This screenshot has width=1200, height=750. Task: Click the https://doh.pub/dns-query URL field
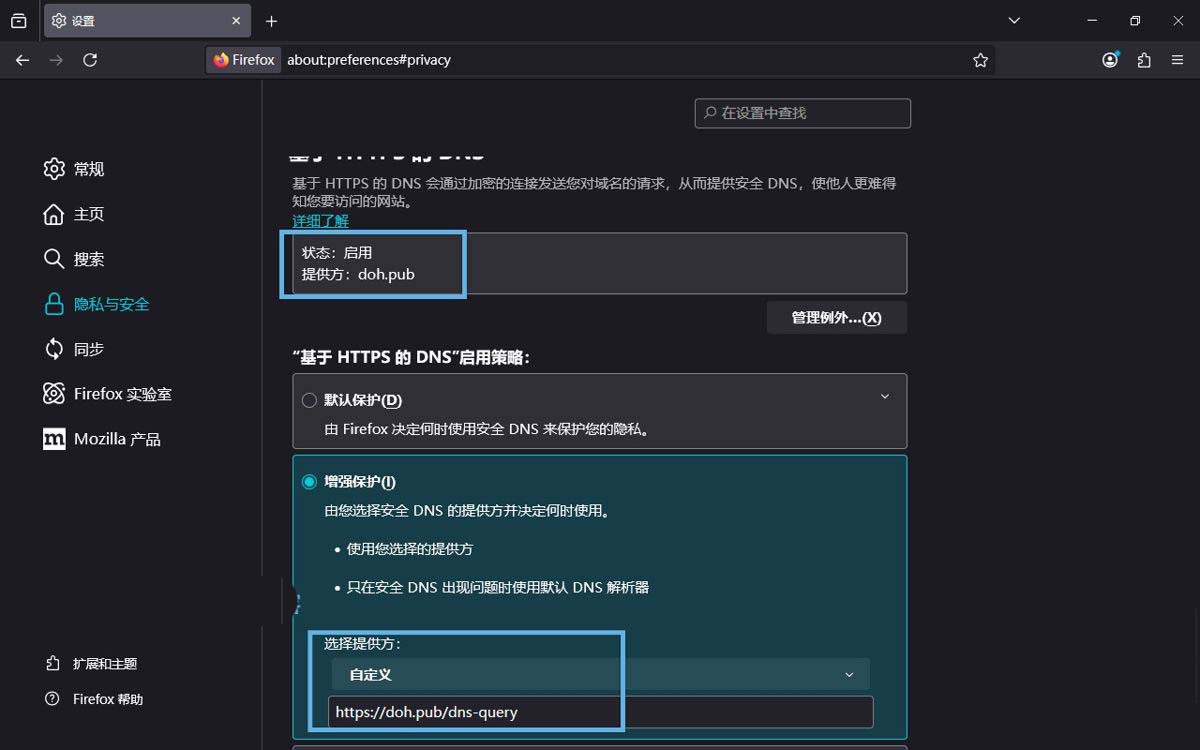click(601, 712)
